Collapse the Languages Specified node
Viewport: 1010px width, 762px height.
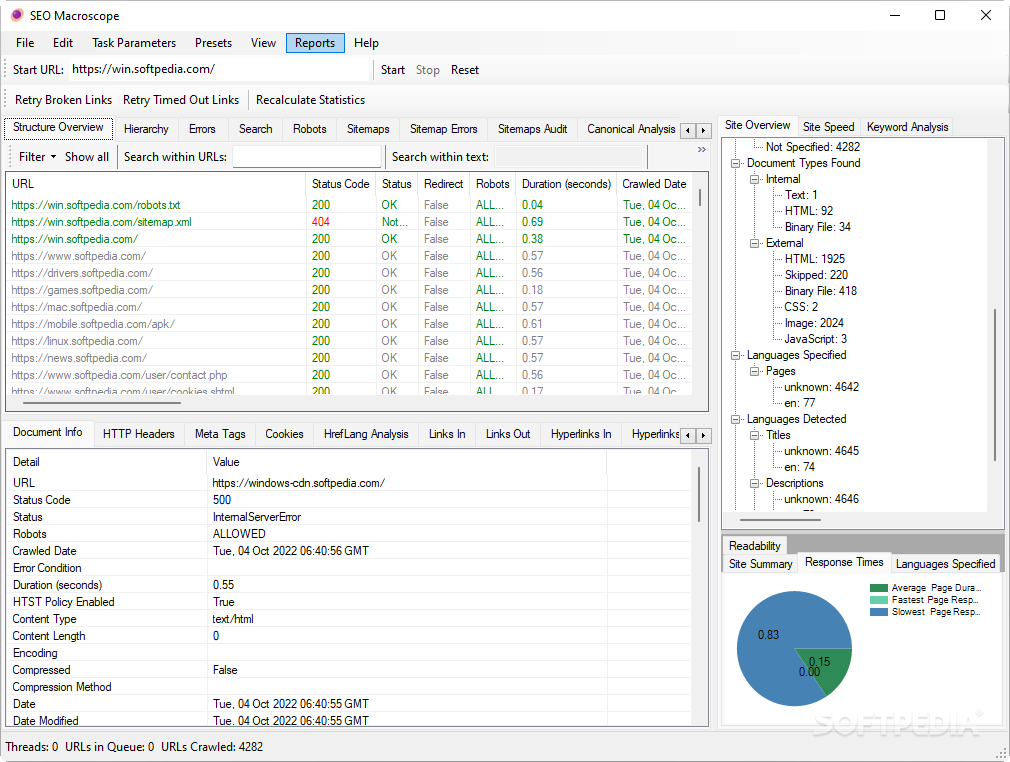[736, 355]
